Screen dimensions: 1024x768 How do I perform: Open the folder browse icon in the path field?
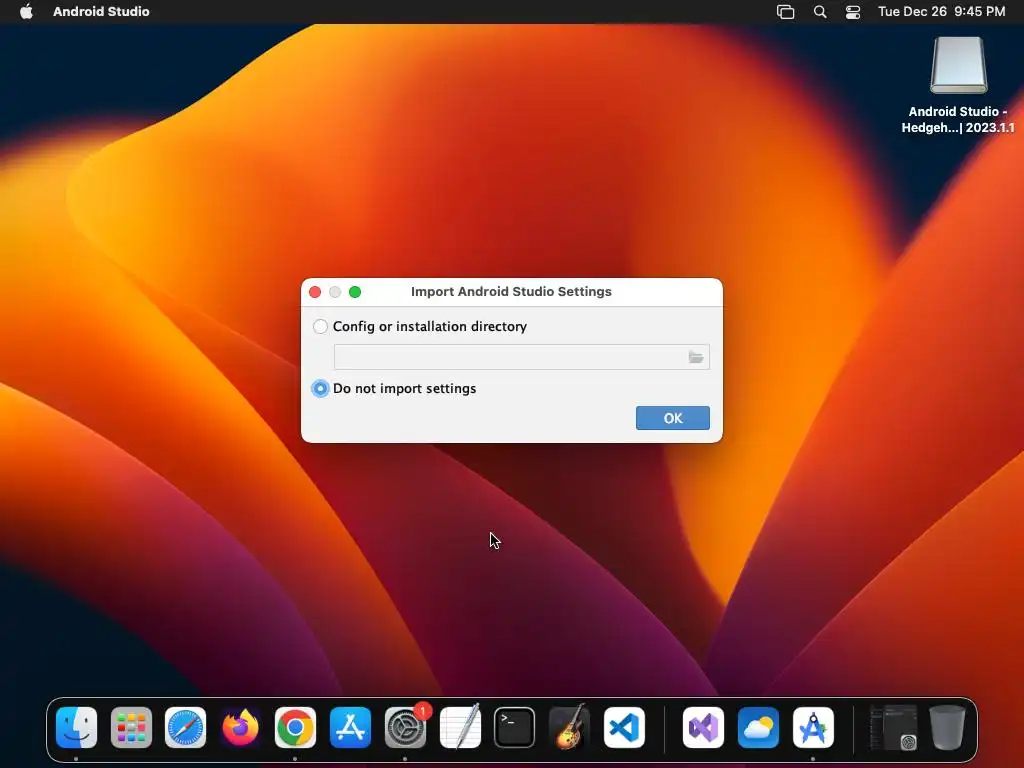pyautogui.click(x=696, y=357)
